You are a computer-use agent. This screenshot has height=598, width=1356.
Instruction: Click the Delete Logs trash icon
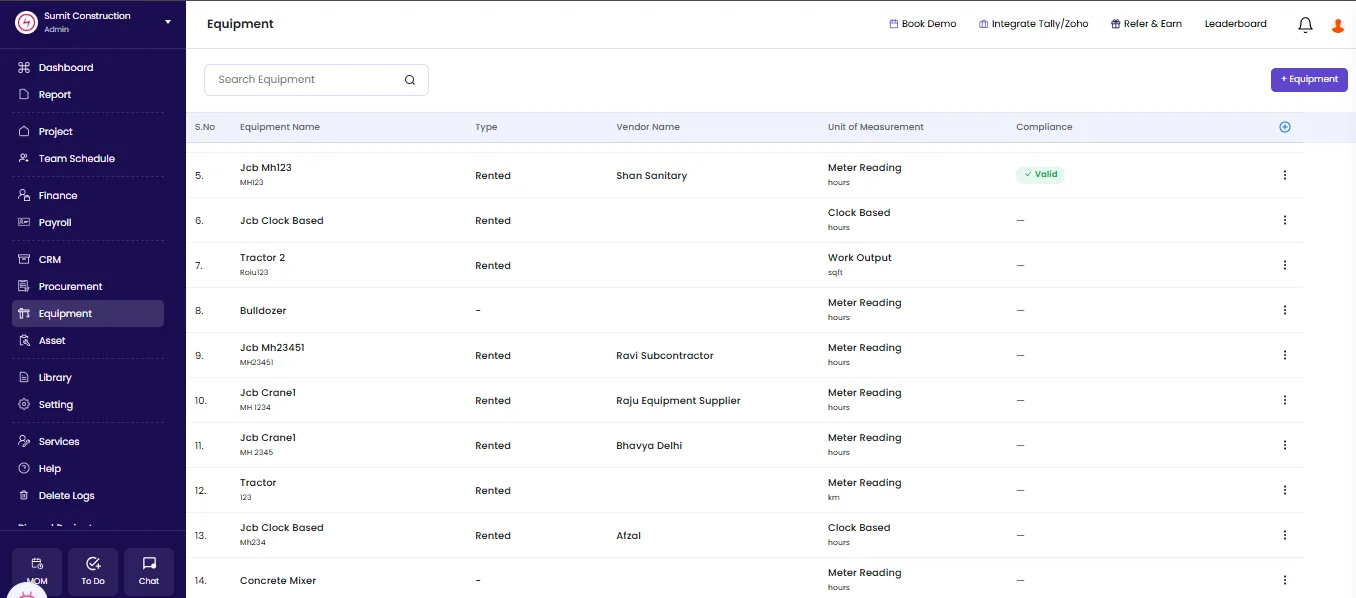click(x=24, y=496)
